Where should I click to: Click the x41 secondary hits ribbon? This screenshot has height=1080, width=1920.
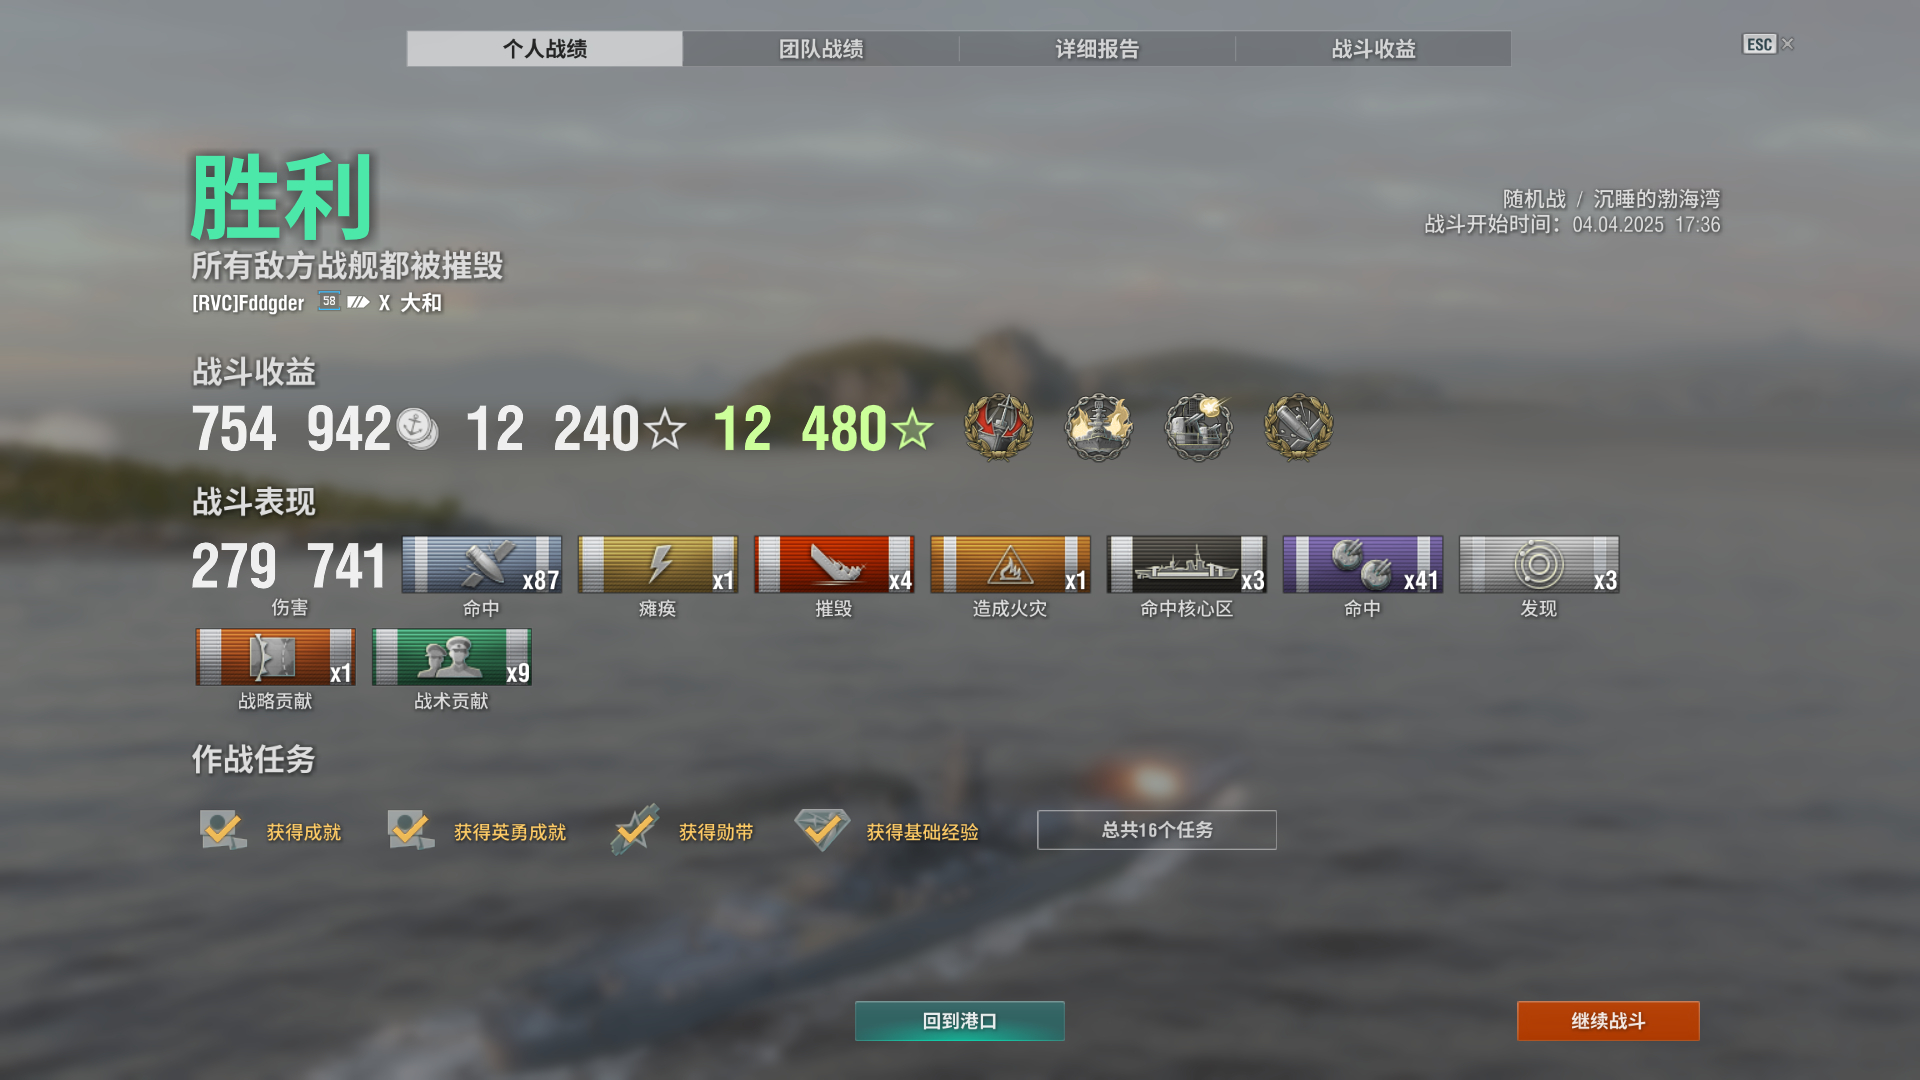(1363, 565)
